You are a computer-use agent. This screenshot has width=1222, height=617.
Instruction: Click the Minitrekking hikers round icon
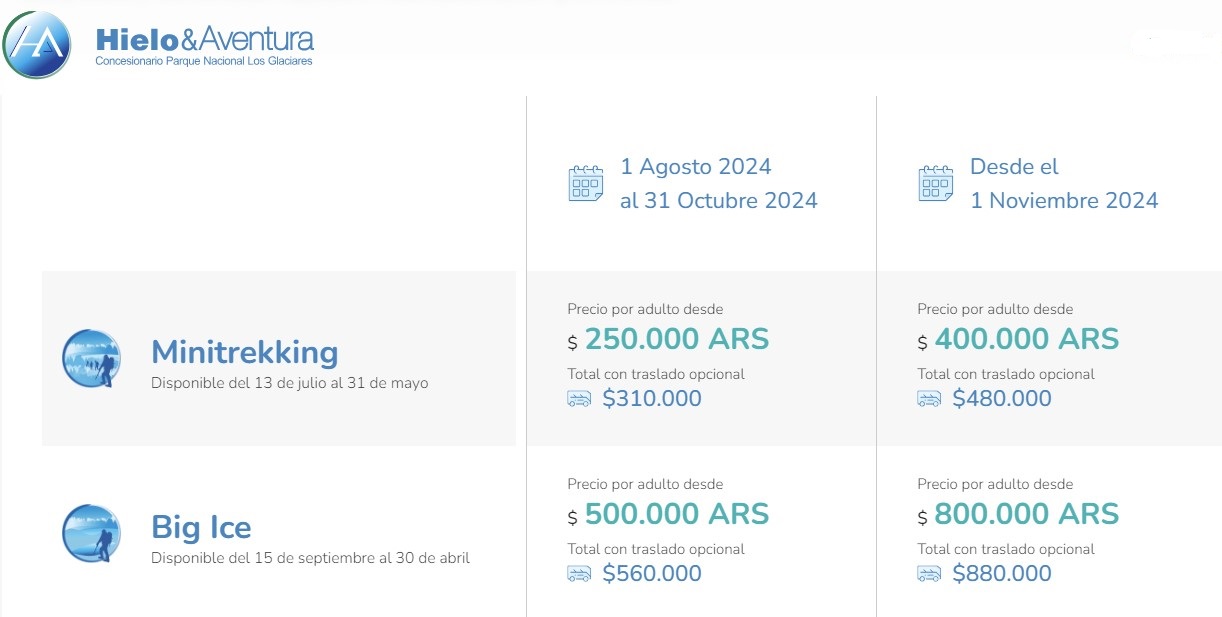tap(91, 358)
